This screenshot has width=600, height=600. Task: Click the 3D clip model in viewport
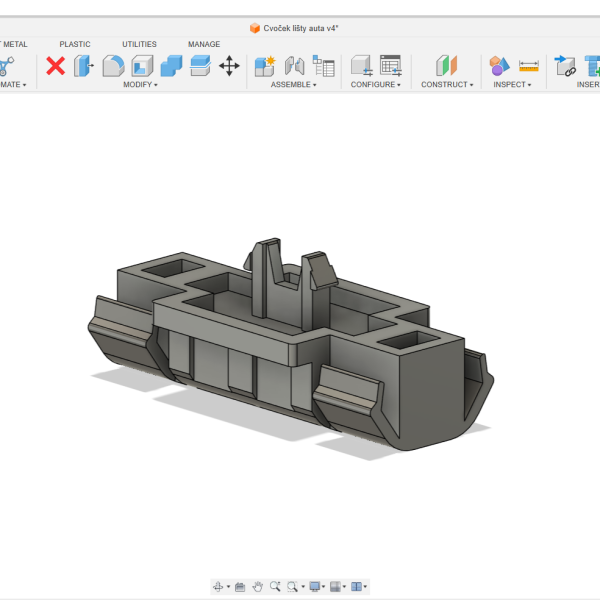coord(291,344)
